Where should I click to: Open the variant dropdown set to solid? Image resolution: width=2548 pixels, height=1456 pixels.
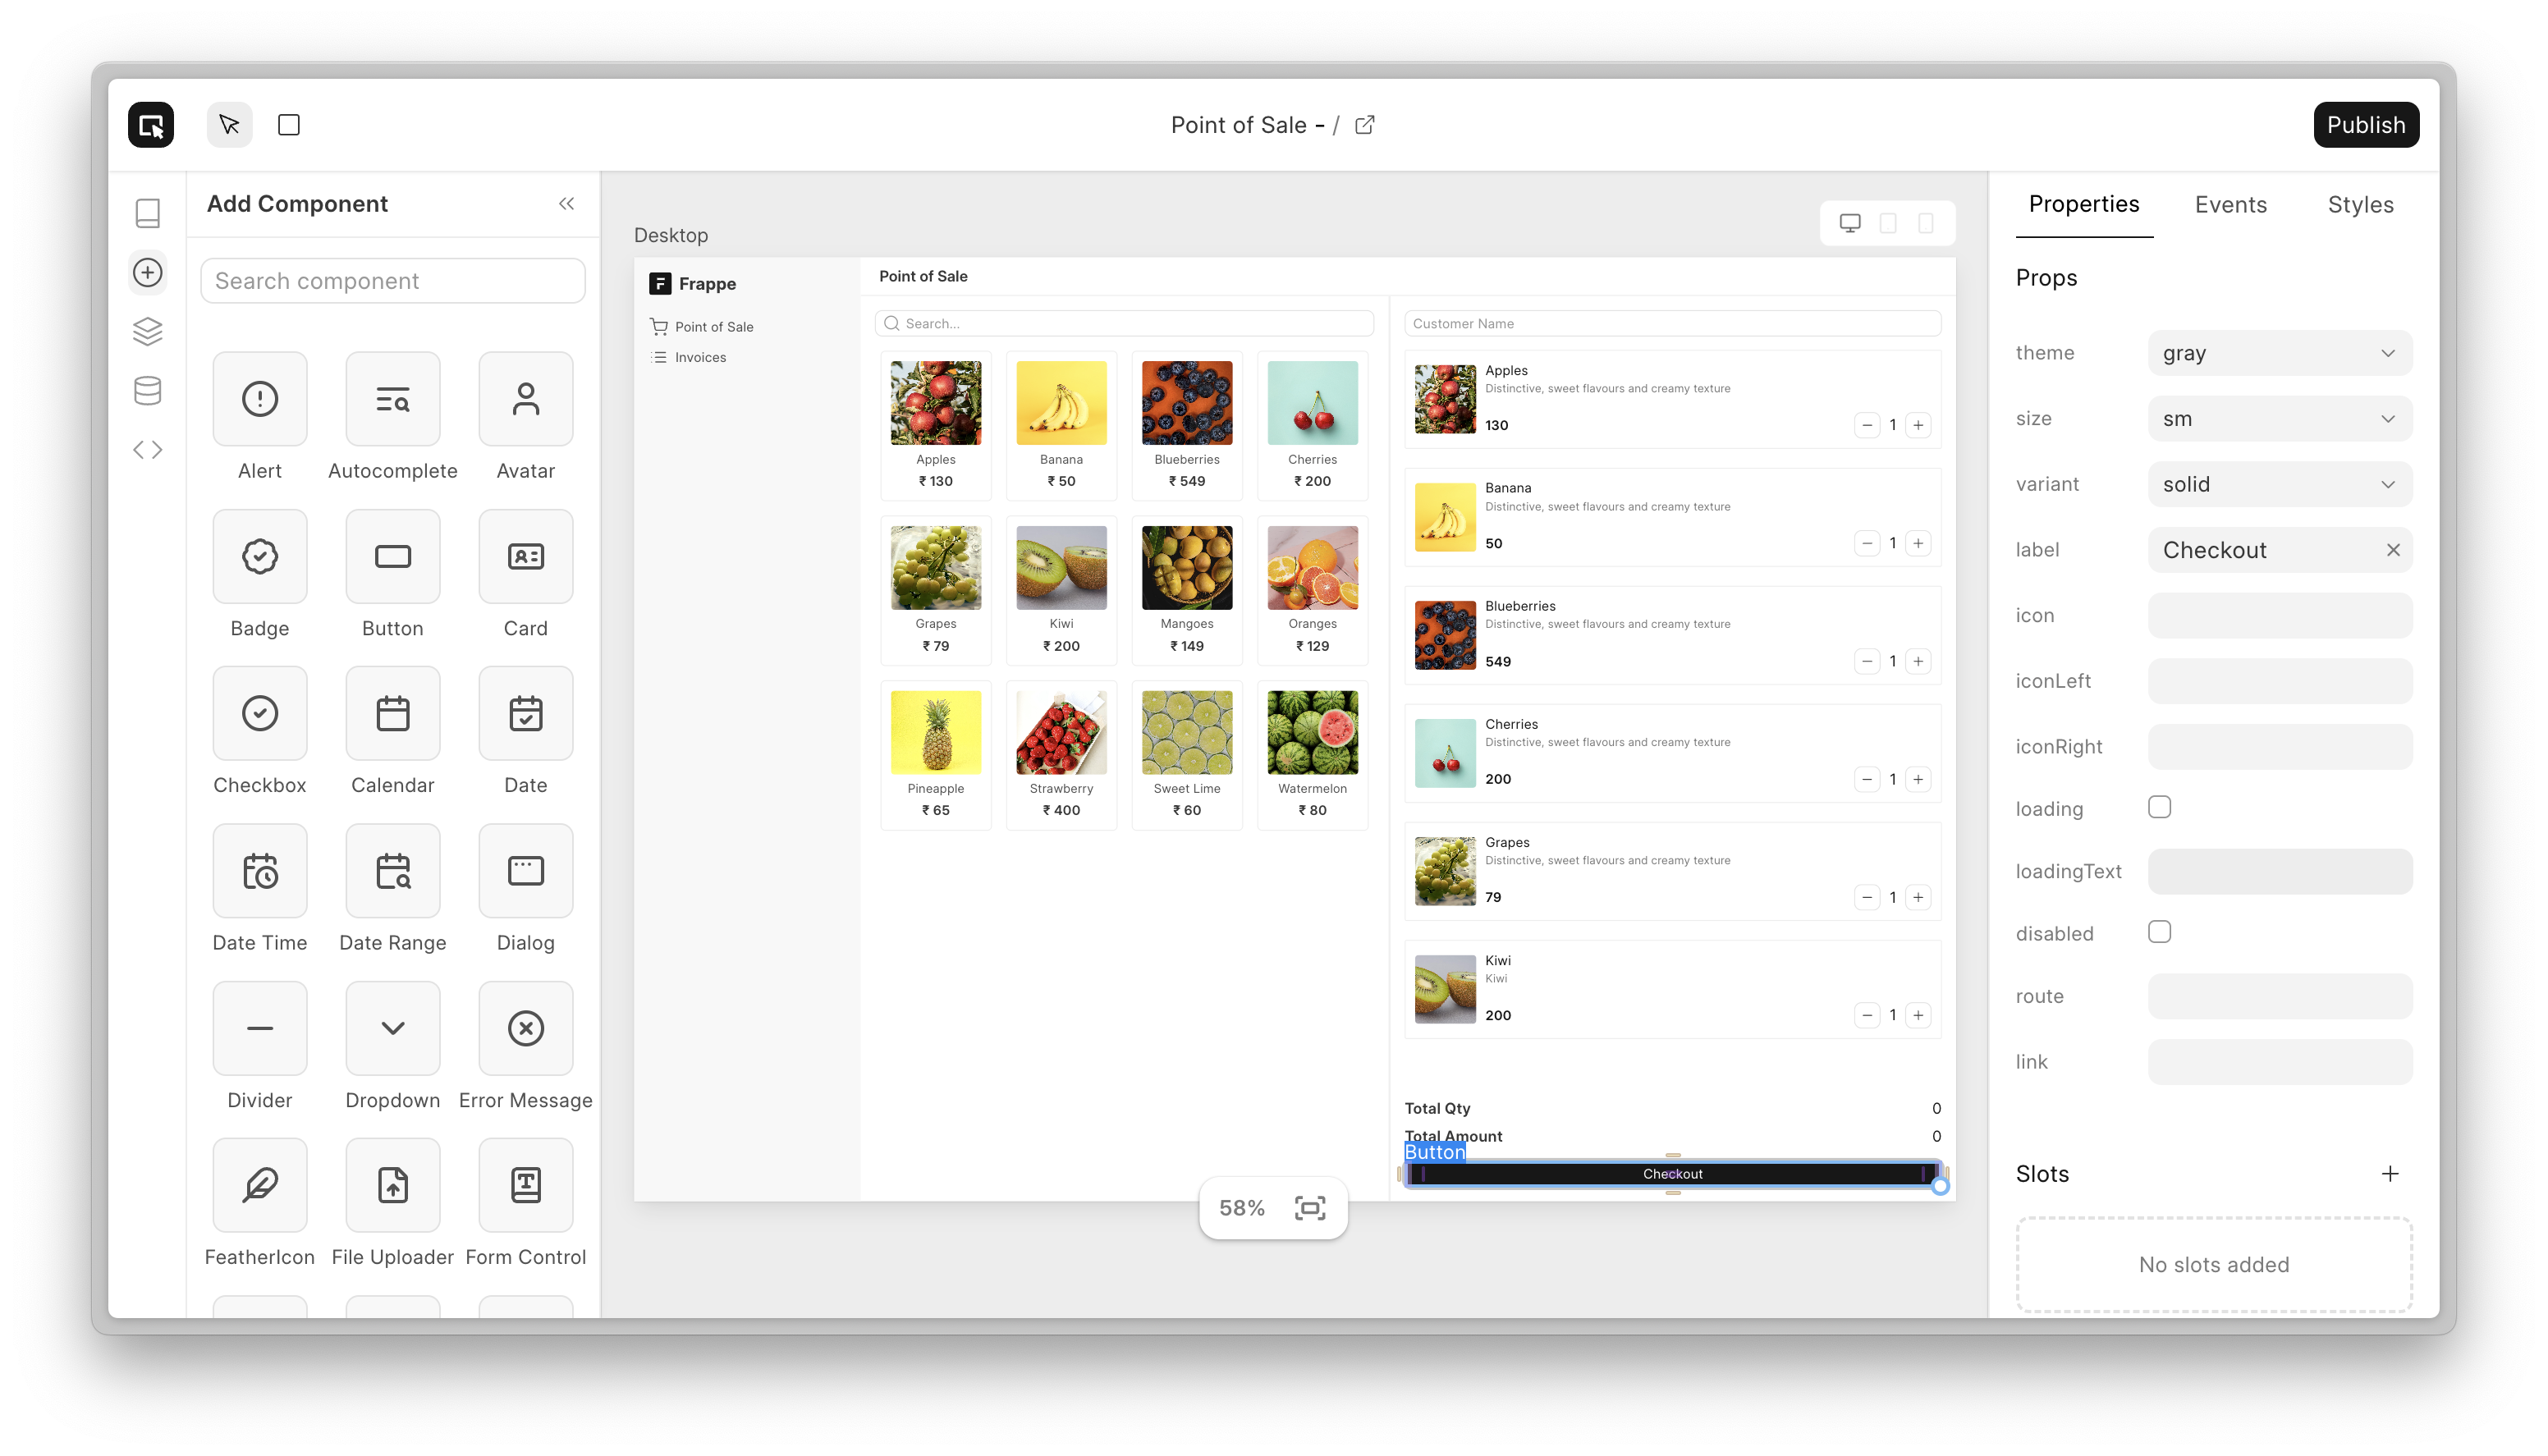[2280, 484]
